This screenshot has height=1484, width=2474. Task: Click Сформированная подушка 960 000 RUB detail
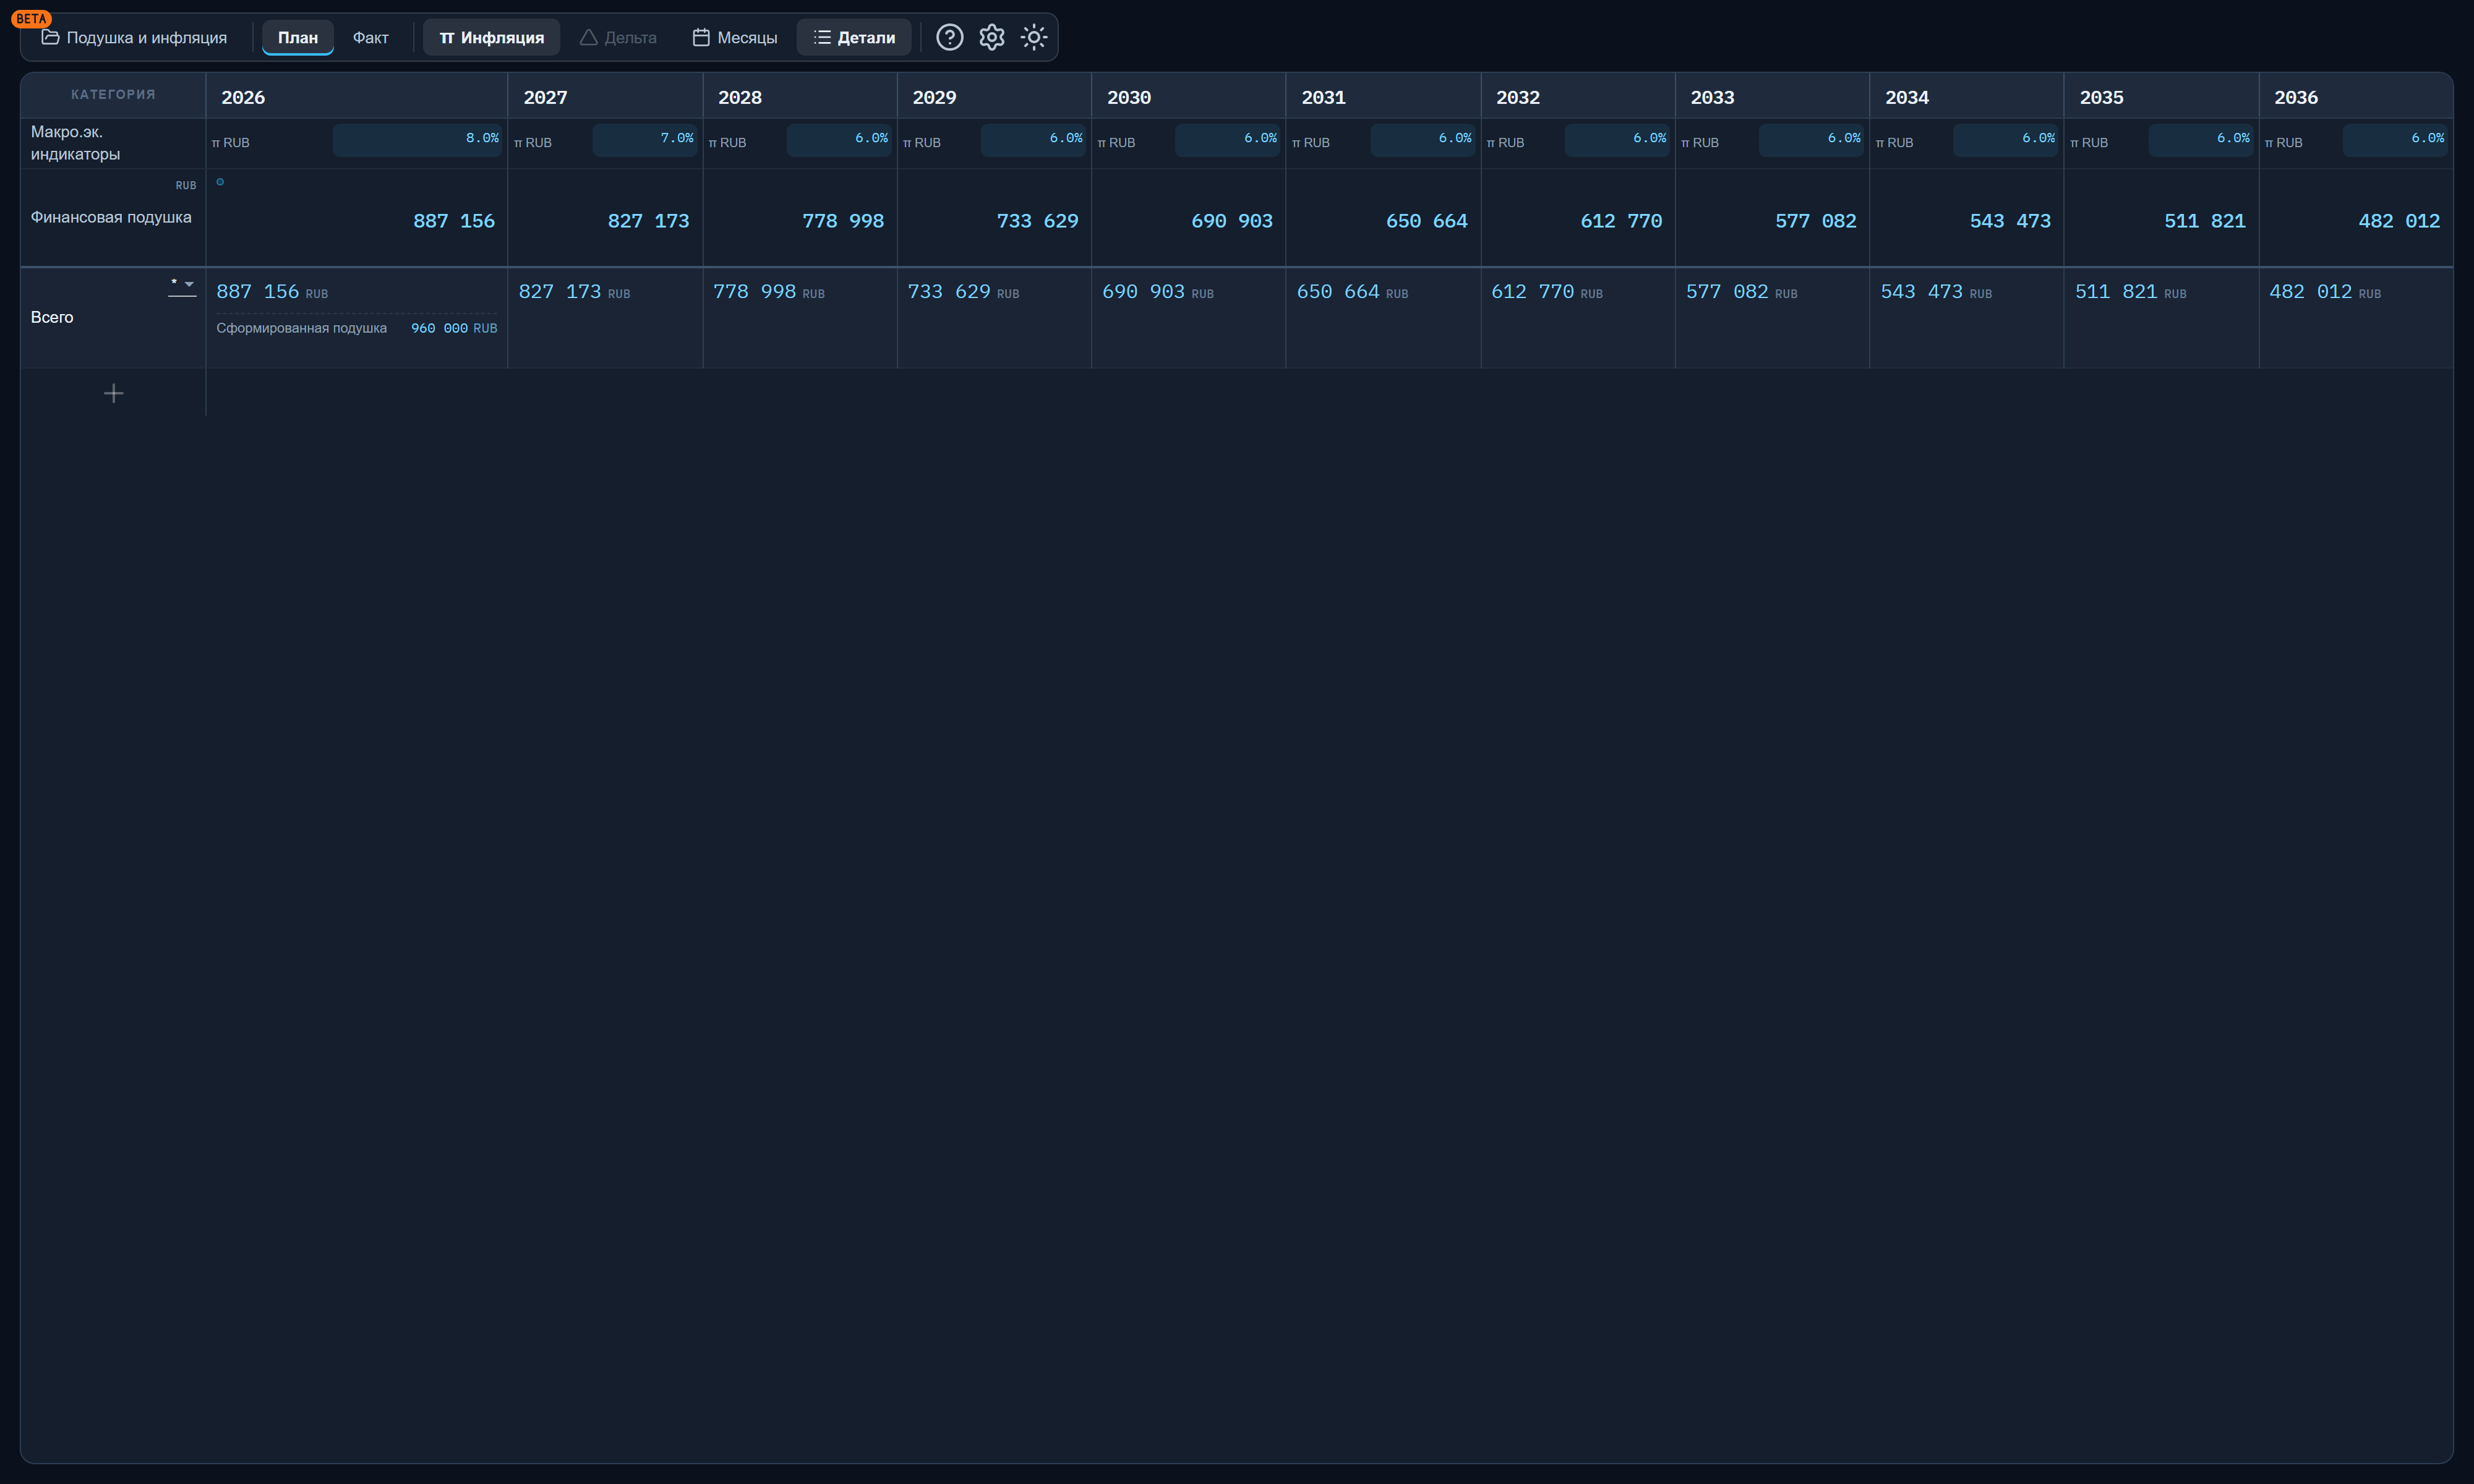click(356, 328)
